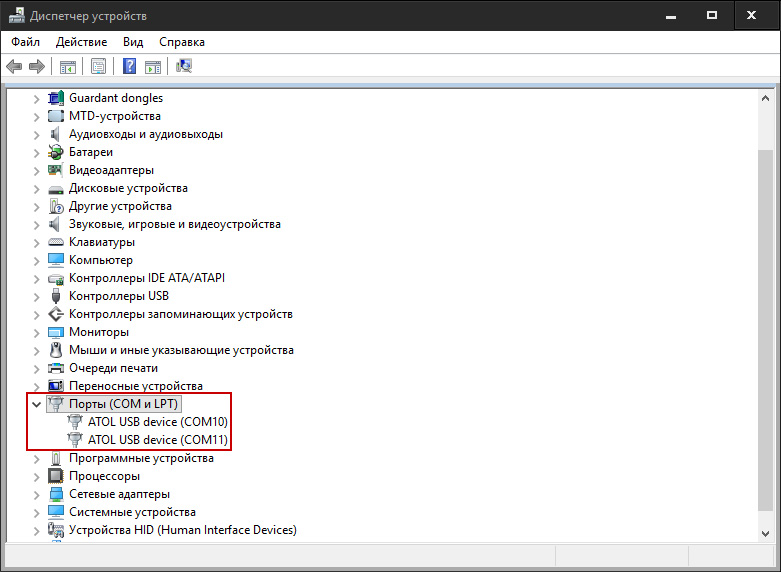Click the vertical scrollbar thumb

pyautogui.click(x=766, y=330)
